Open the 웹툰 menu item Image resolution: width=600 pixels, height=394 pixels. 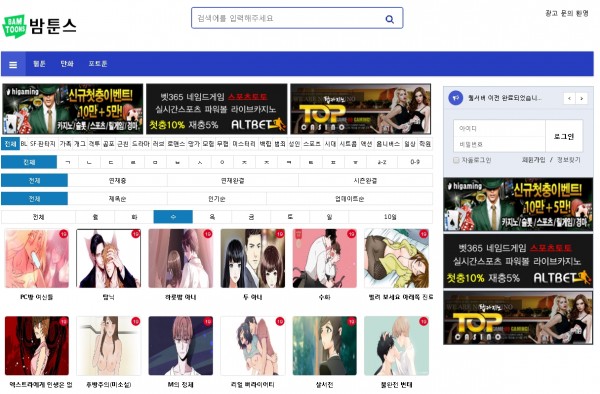(x=39, y=64)
